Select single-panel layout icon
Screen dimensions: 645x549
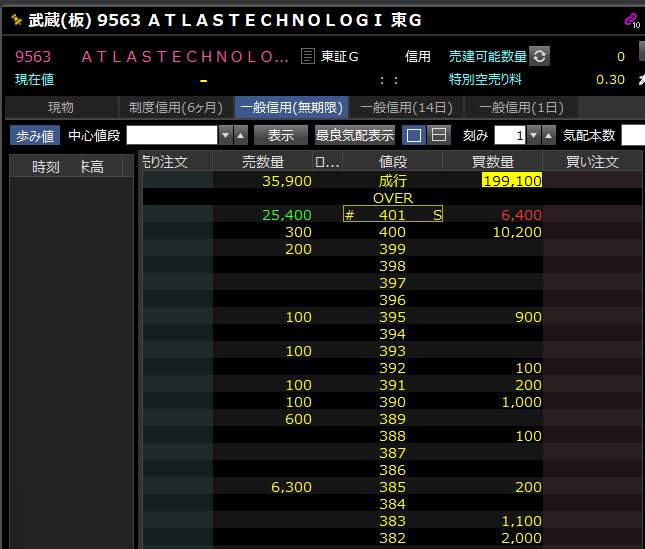click(x=414, y=135)
